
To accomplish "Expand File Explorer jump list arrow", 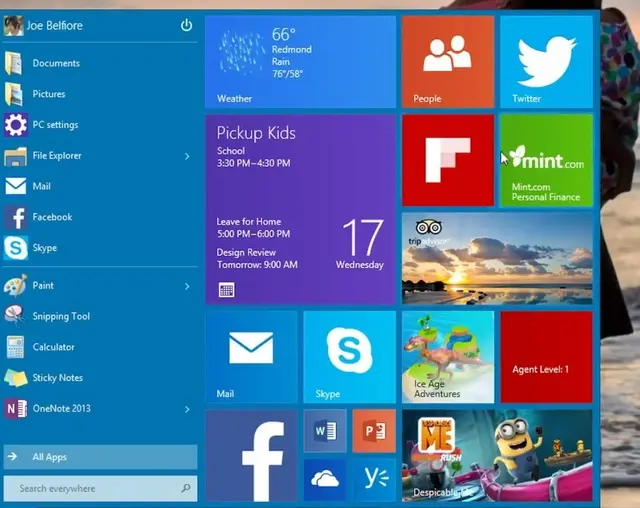I will (187, 156).
